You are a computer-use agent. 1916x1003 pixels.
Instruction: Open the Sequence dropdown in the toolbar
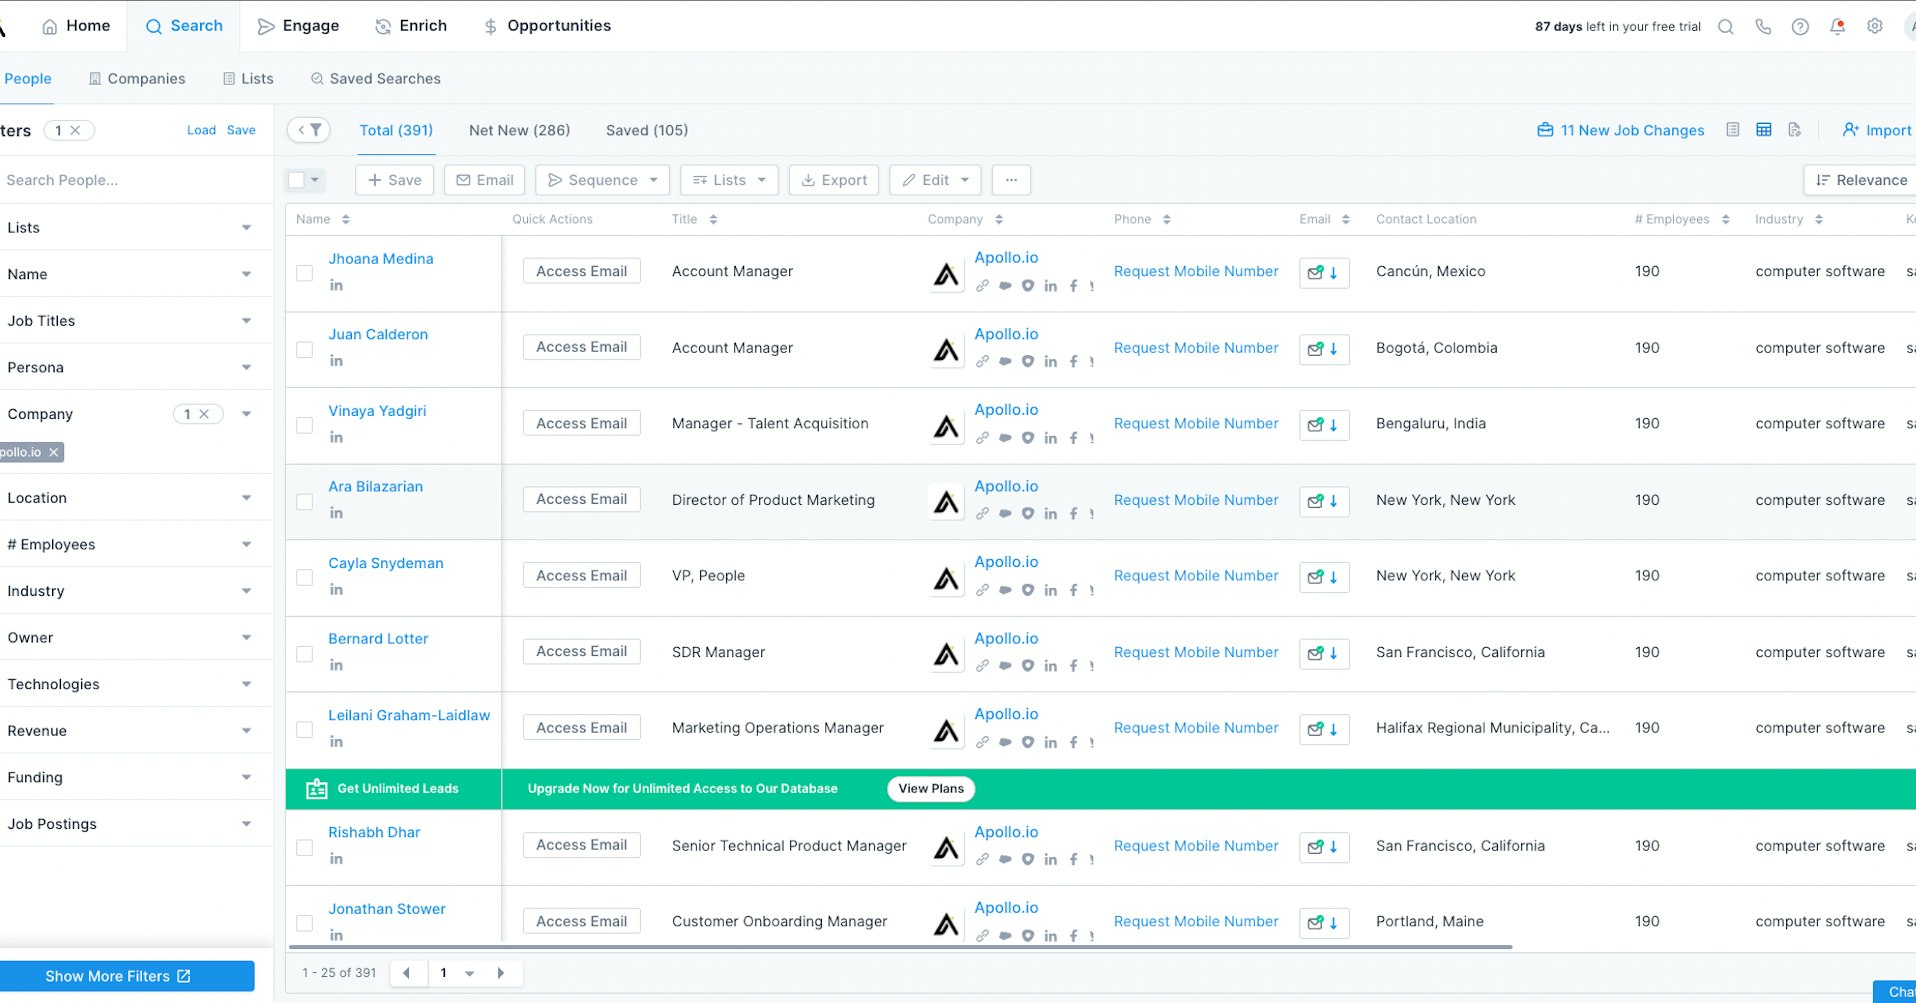(601, 180)
